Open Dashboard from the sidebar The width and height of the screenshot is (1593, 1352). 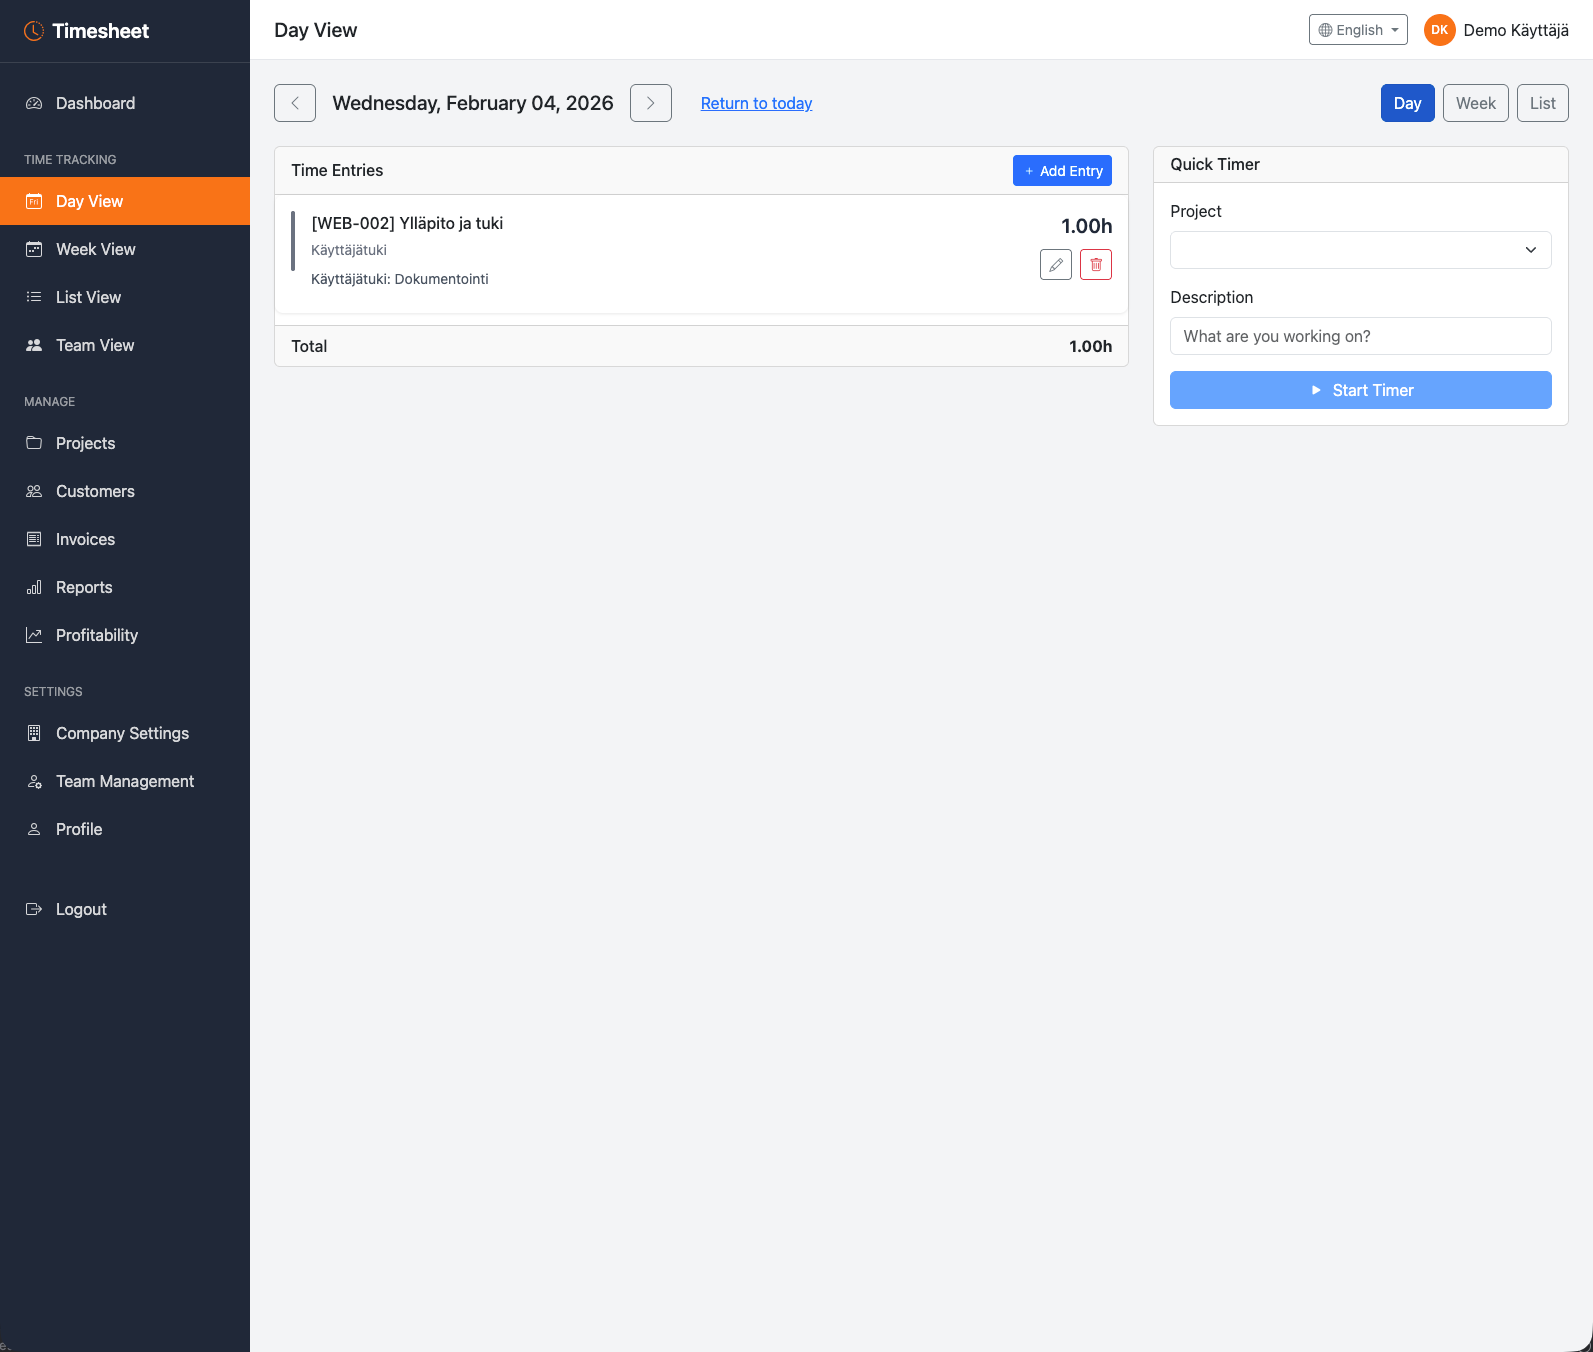(x=95, y=103)
